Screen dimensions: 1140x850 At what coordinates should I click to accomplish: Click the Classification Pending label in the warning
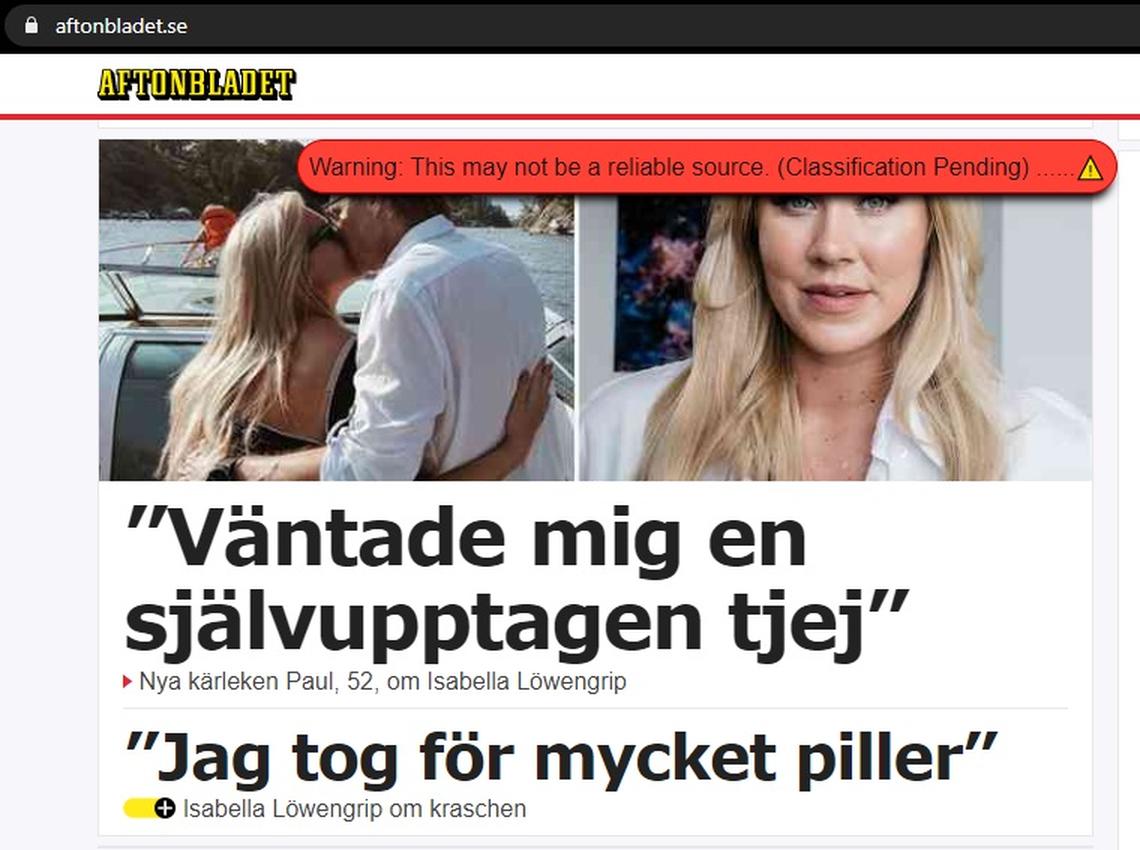(x=904, y=167)
